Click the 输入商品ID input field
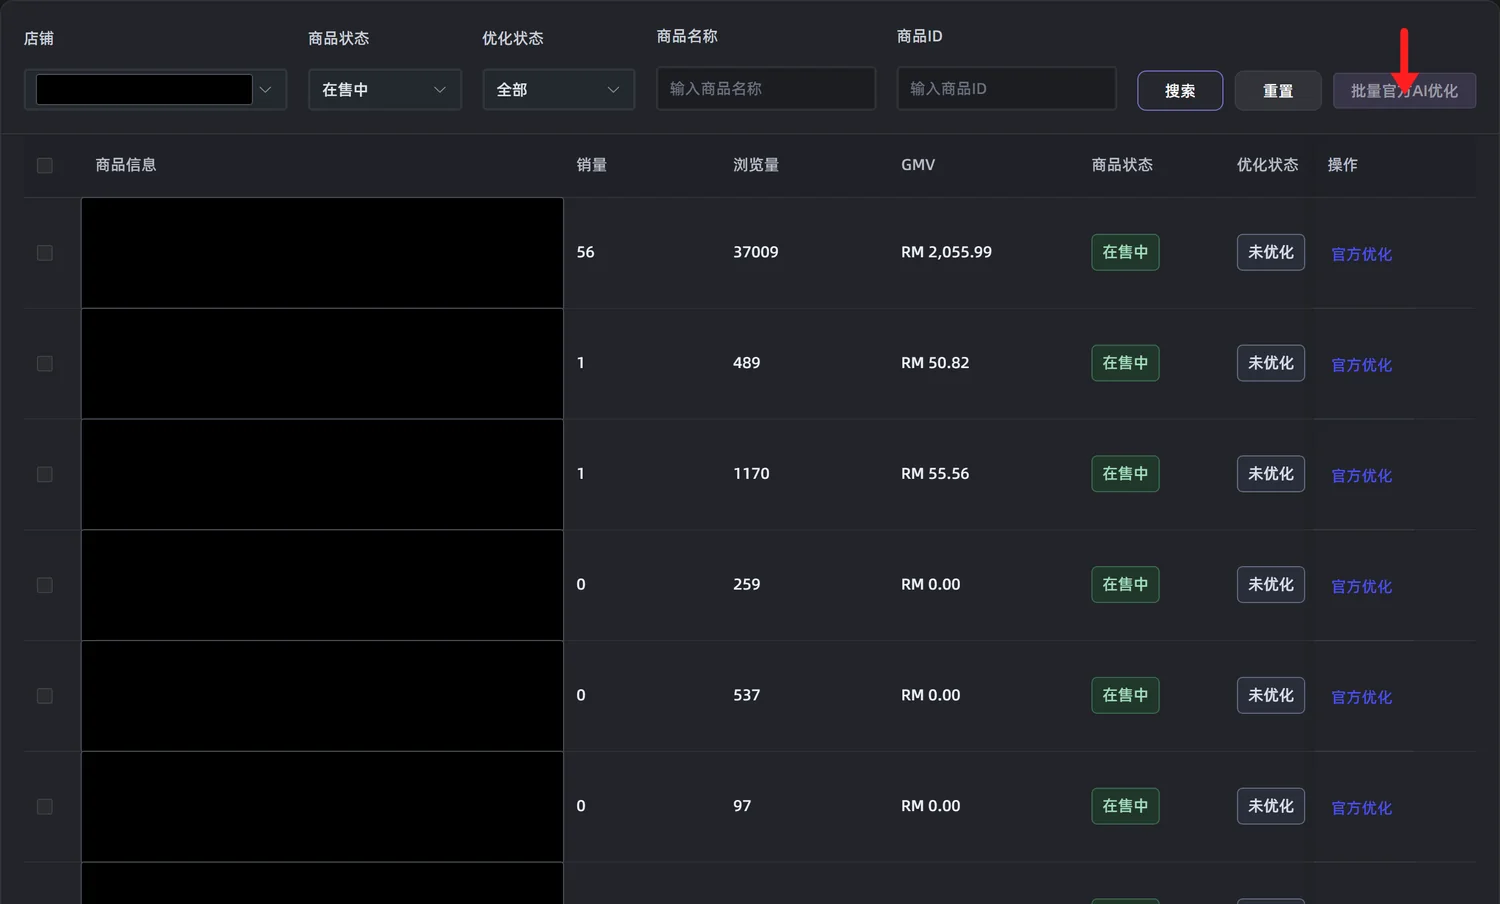The image size is (1500, 904). coord(1007,88)
